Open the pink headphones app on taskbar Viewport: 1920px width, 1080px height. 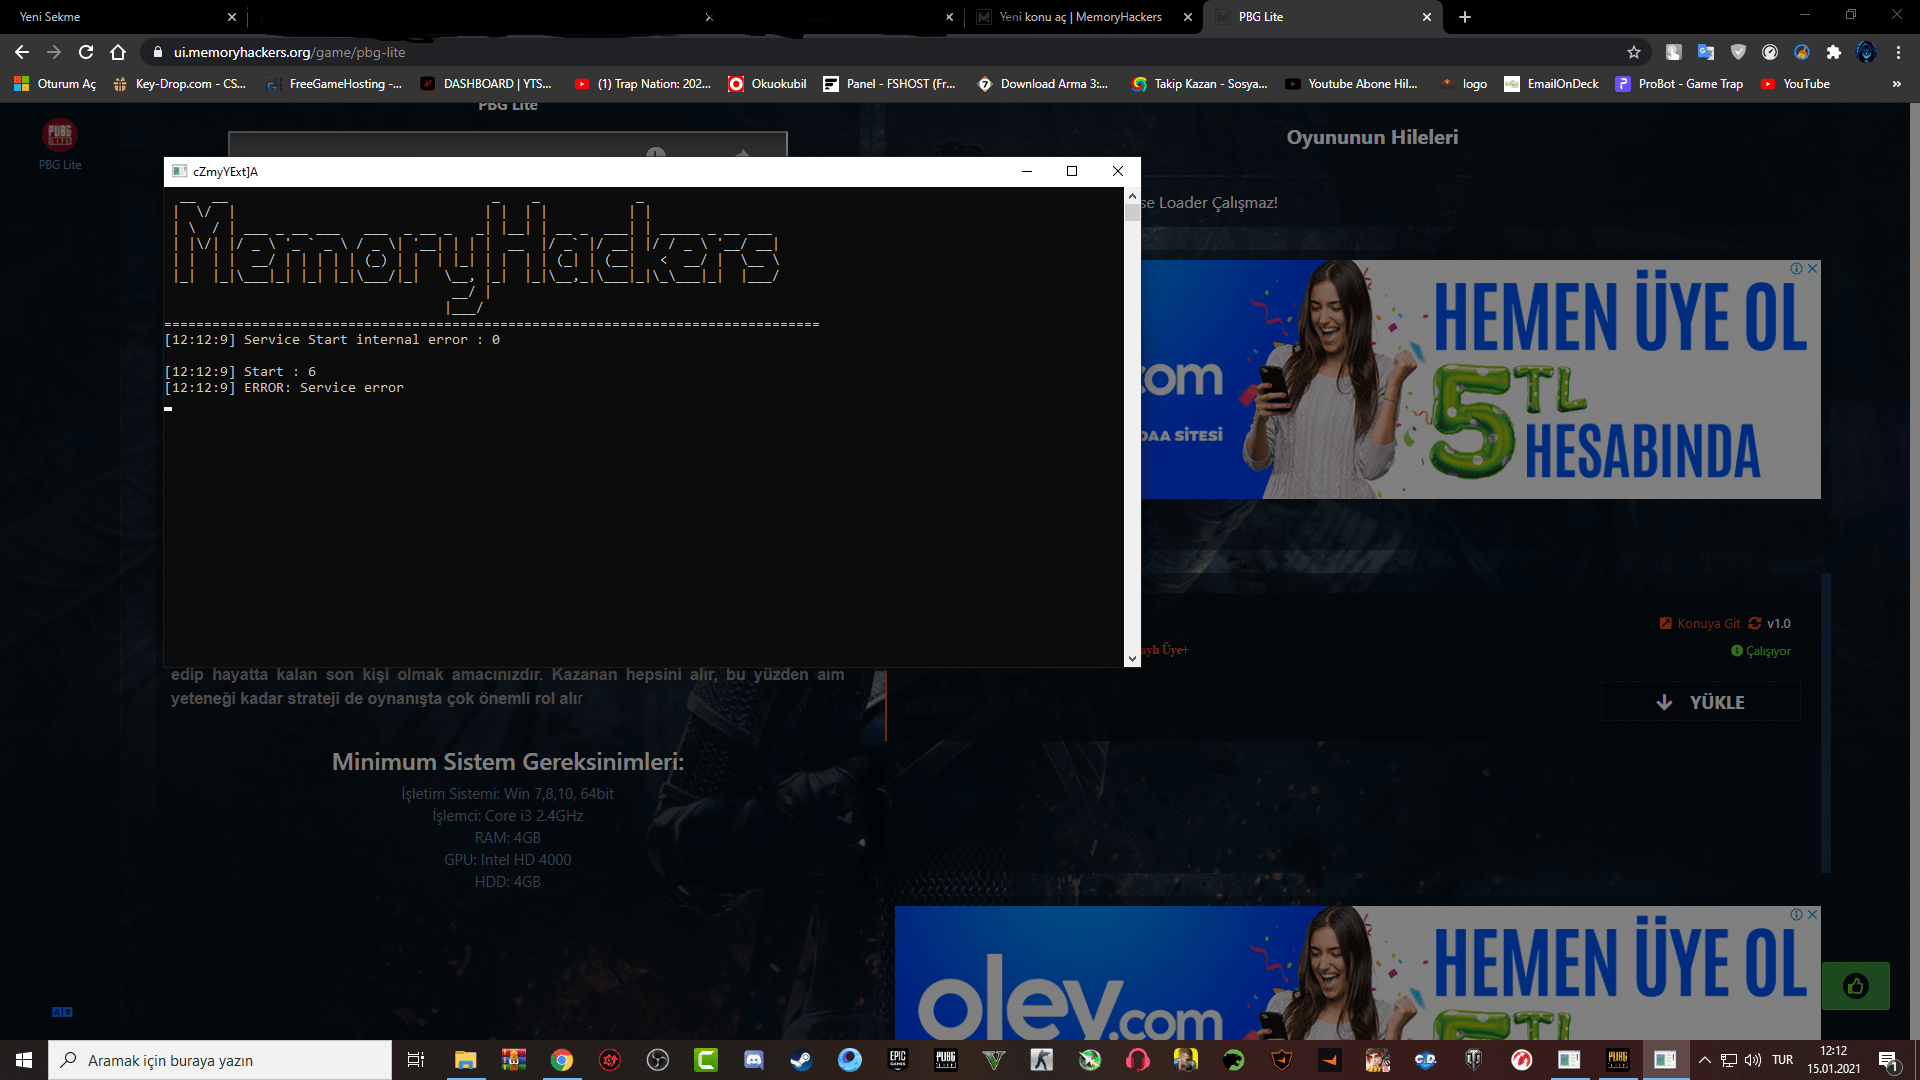pos(1138,1060)
